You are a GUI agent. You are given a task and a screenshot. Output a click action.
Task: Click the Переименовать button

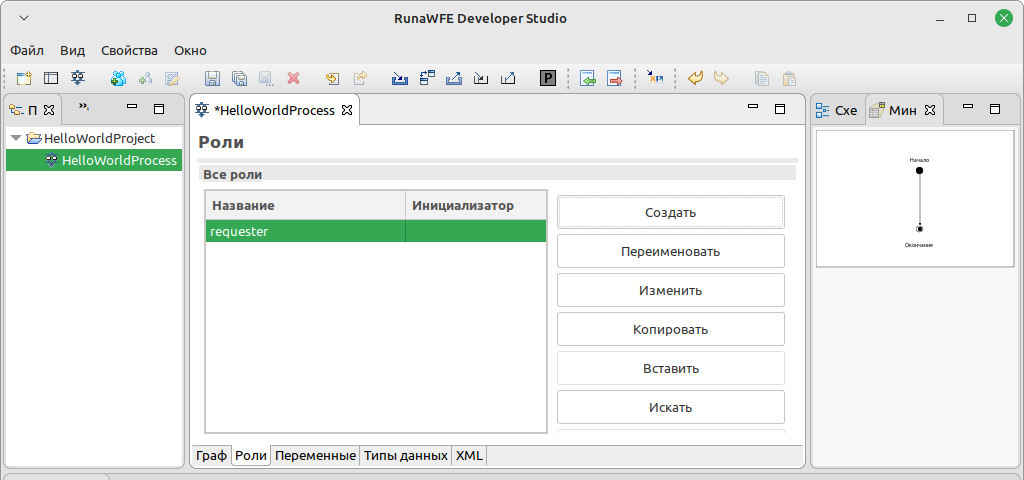tap(671, 251)
